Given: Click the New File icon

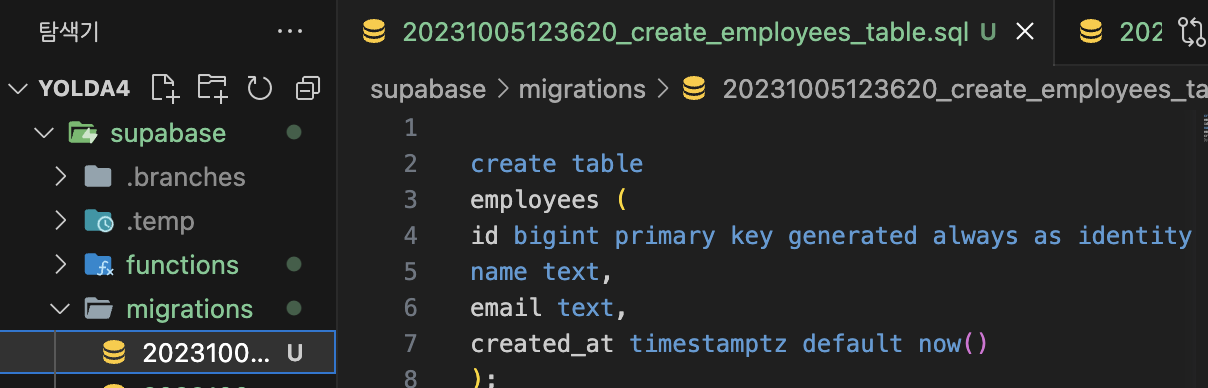Looking at the screenshot, I should click(x=165, y=89).
